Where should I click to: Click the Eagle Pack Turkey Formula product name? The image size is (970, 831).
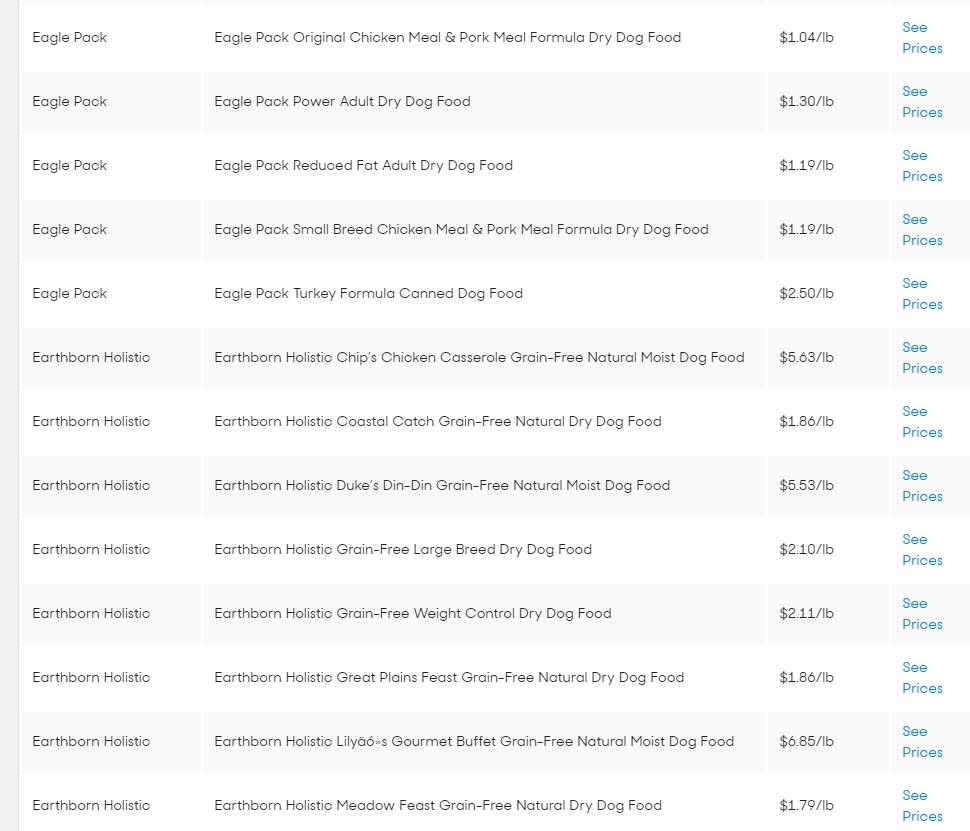[368, 294]
